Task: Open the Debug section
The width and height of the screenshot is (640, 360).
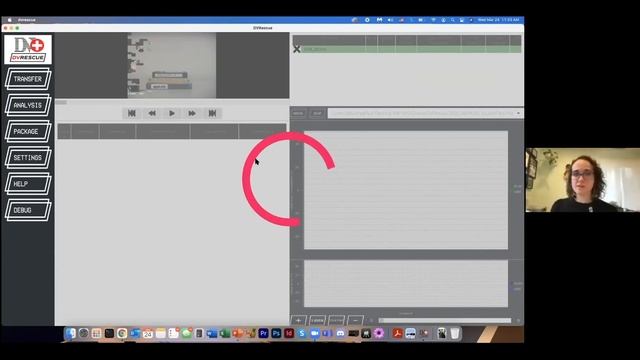Action: 28,210
